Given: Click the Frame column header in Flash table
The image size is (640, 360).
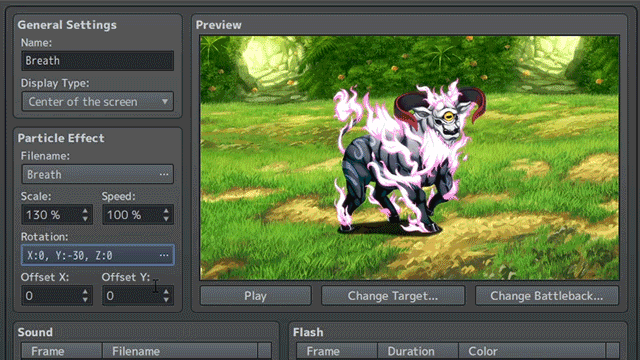Looking at the screenshot, I should pos(337,351).
